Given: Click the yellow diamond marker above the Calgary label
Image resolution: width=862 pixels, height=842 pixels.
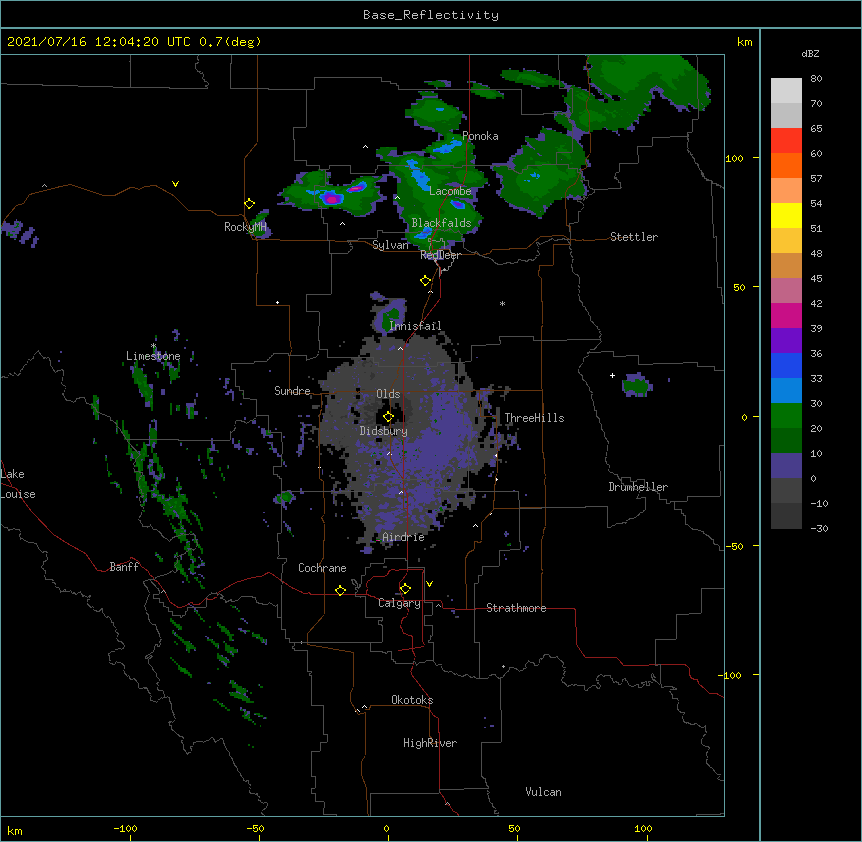Looking at the screenshot, I should (405, 589).
